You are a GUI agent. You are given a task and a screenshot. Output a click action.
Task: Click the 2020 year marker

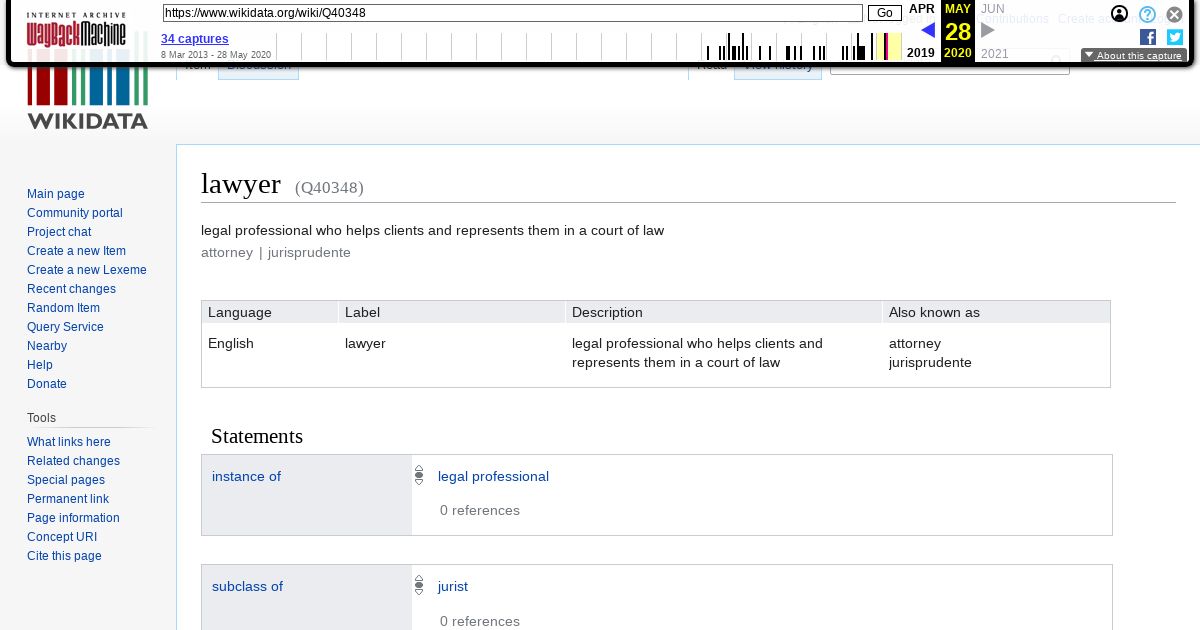(x=958, y=53)
